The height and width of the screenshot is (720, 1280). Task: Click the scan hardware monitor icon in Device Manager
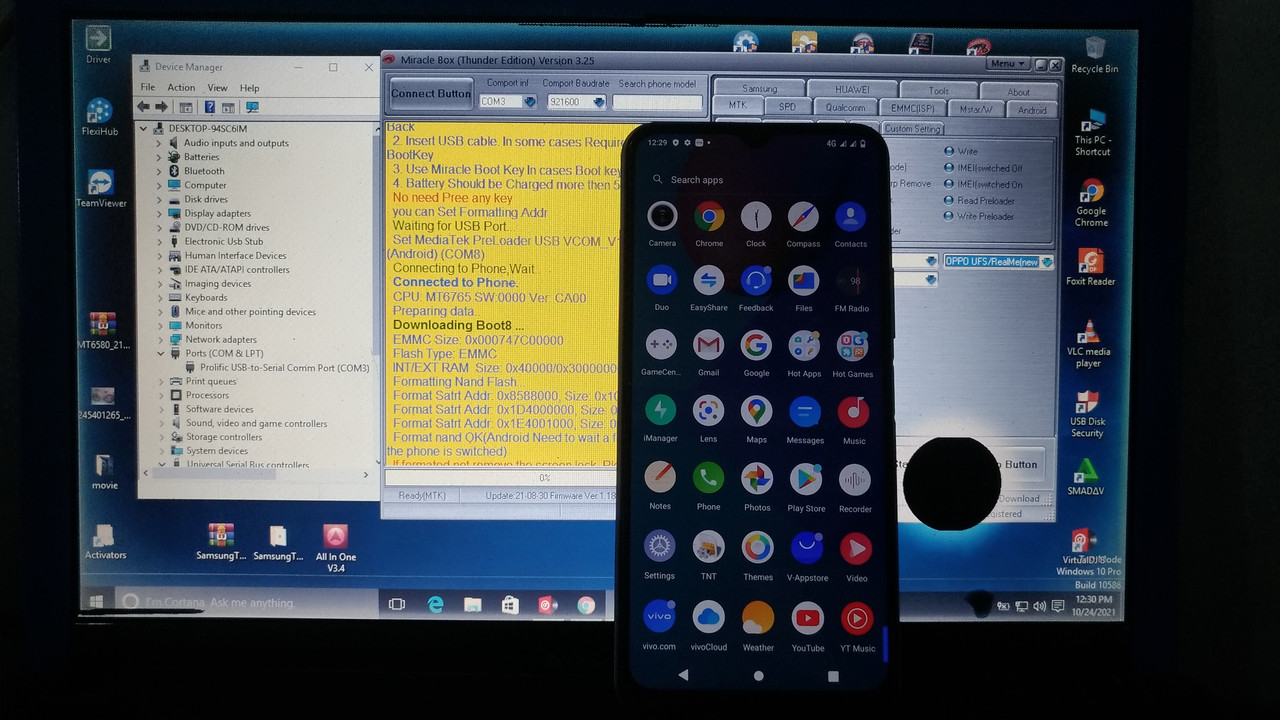[x=252, y=107]
